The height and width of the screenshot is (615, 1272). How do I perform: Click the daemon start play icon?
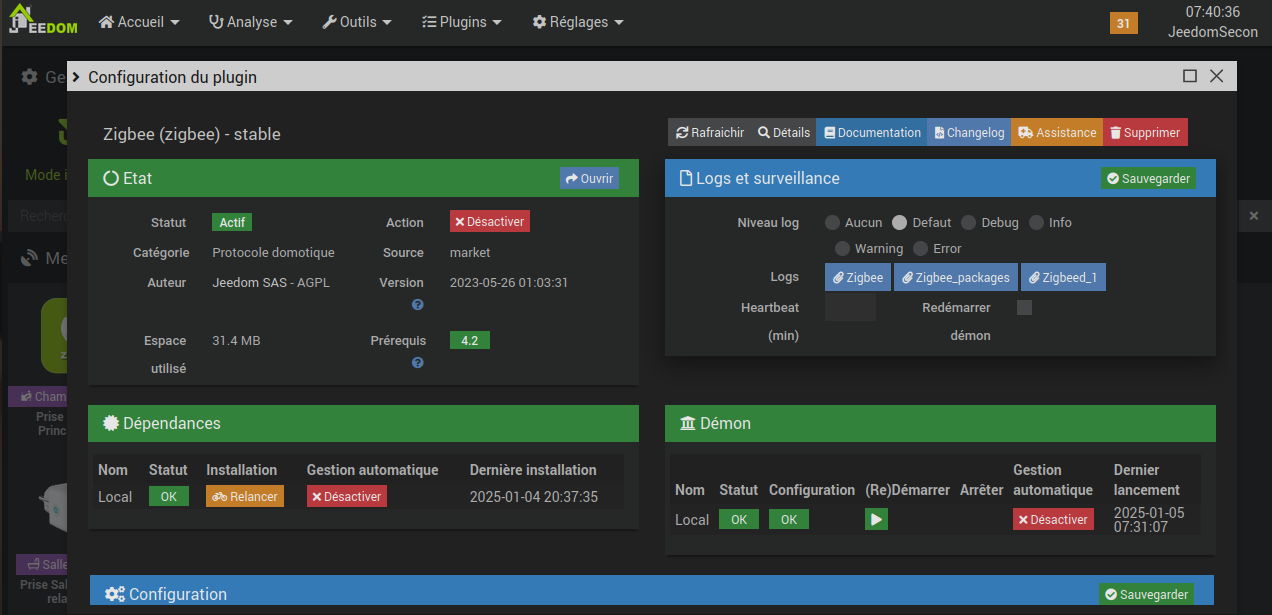876,520
